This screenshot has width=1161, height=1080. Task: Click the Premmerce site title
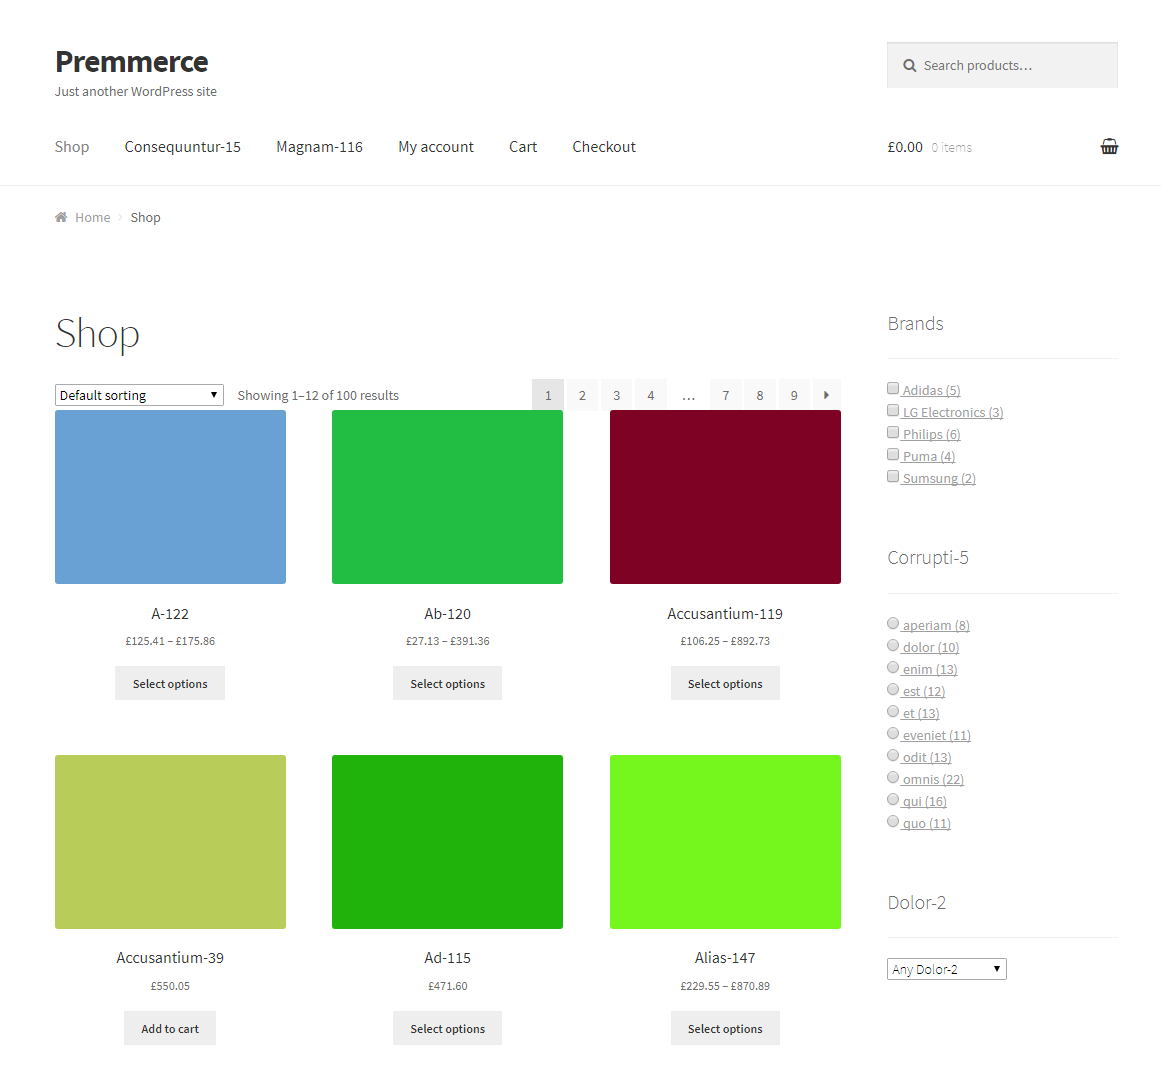(132, 62)
